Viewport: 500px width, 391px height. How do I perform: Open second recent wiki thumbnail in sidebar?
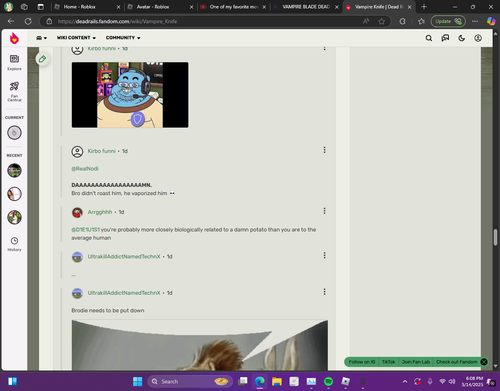pyautogui.click(x=14, y=194)
